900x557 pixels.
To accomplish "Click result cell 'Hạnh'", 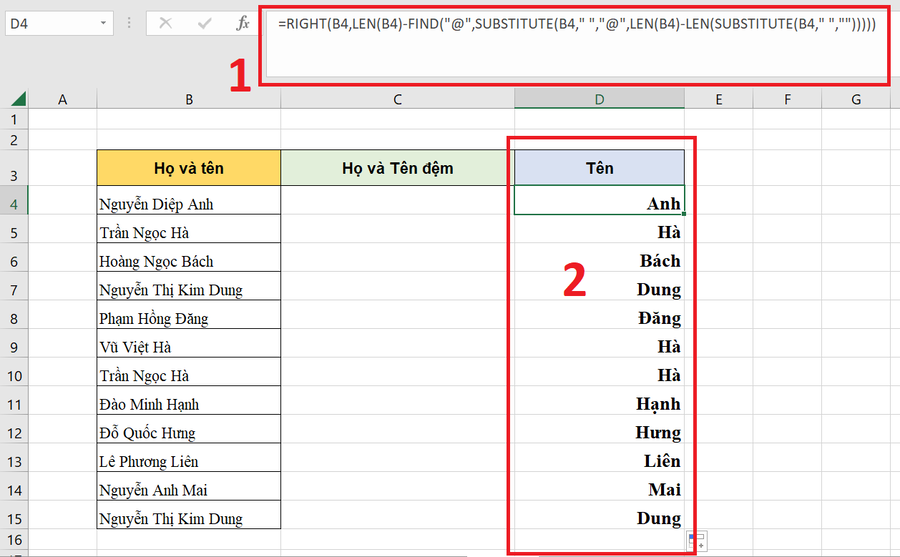I will [x=599, y=401].
